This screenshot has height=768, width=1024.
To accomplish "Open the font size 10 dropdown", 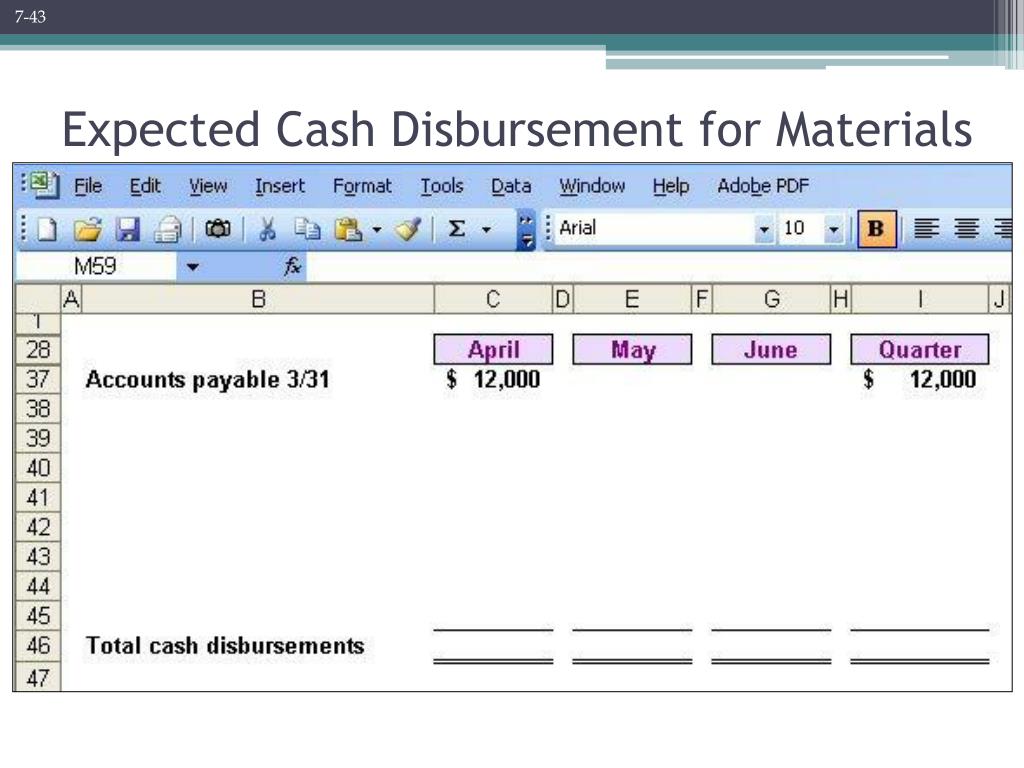I will 833,229.
